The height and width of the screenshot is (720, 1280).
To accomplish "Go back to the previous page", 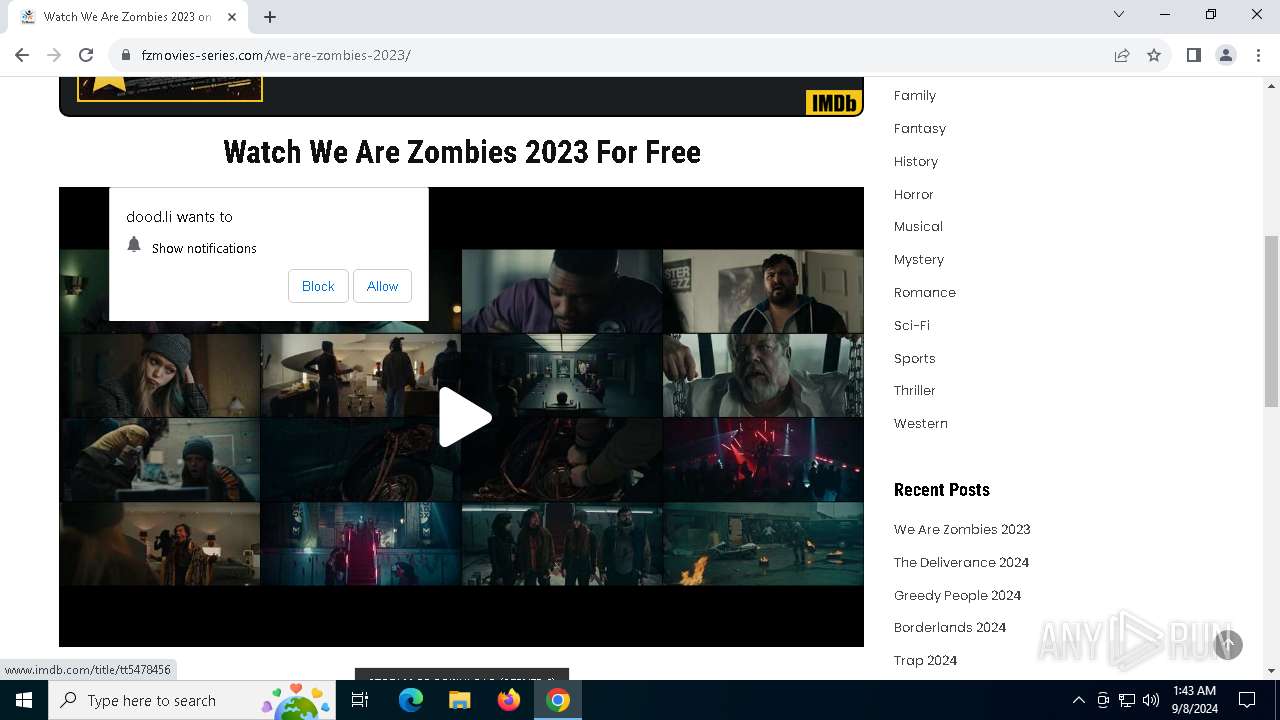I will [22, 55].
